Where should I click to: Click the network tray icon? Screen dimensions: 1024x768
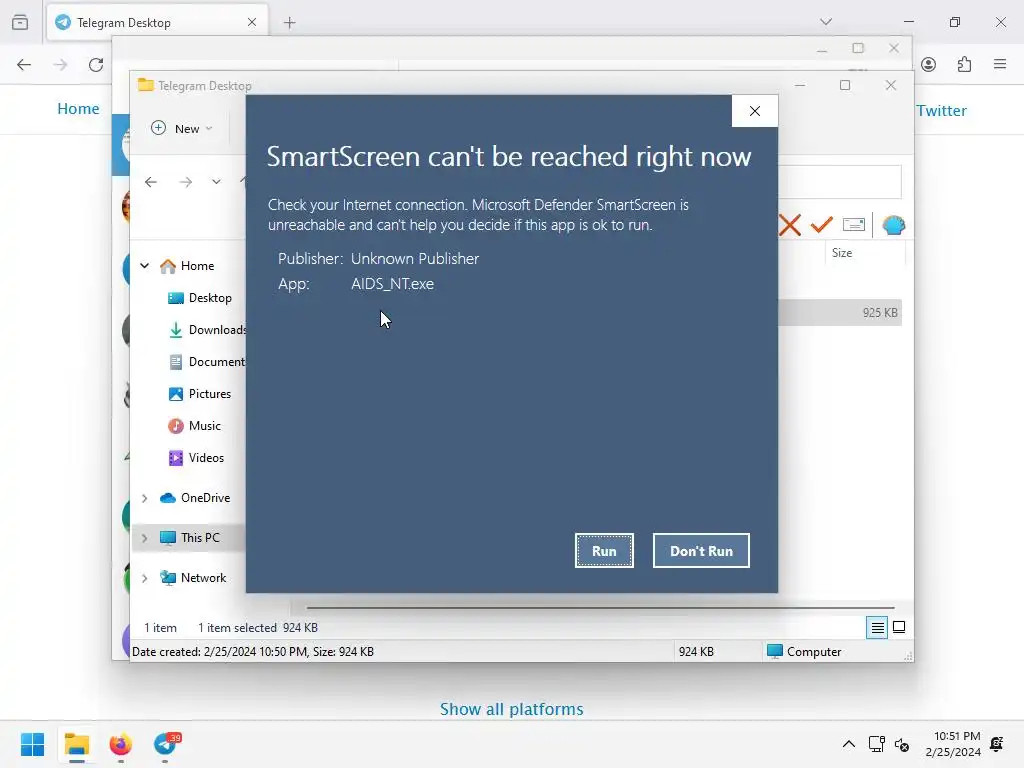click(876, 744)
